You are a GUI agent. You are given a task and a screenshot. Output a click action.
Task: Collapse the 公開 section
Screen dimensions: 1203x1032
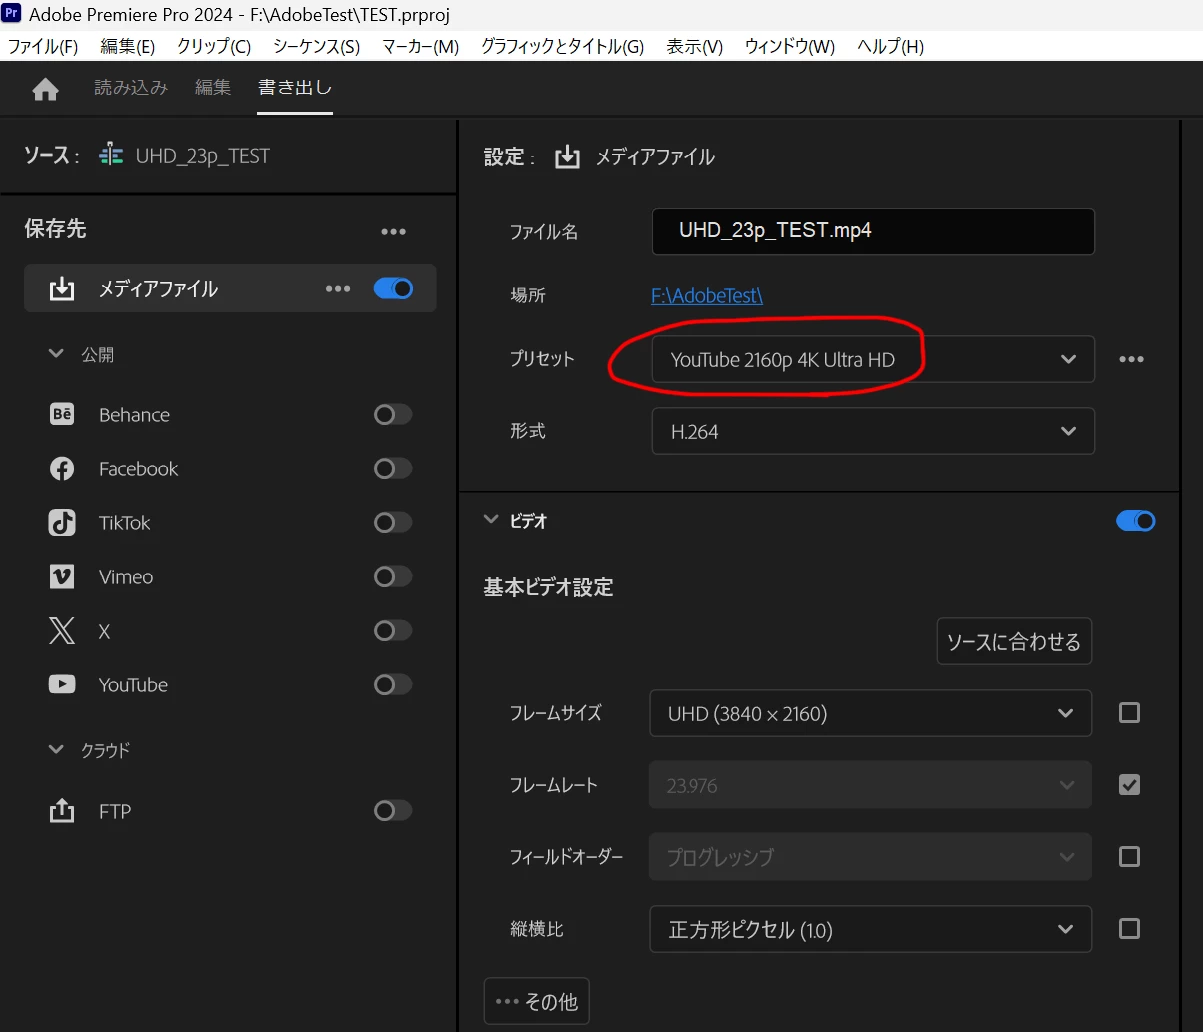point(56,354)
